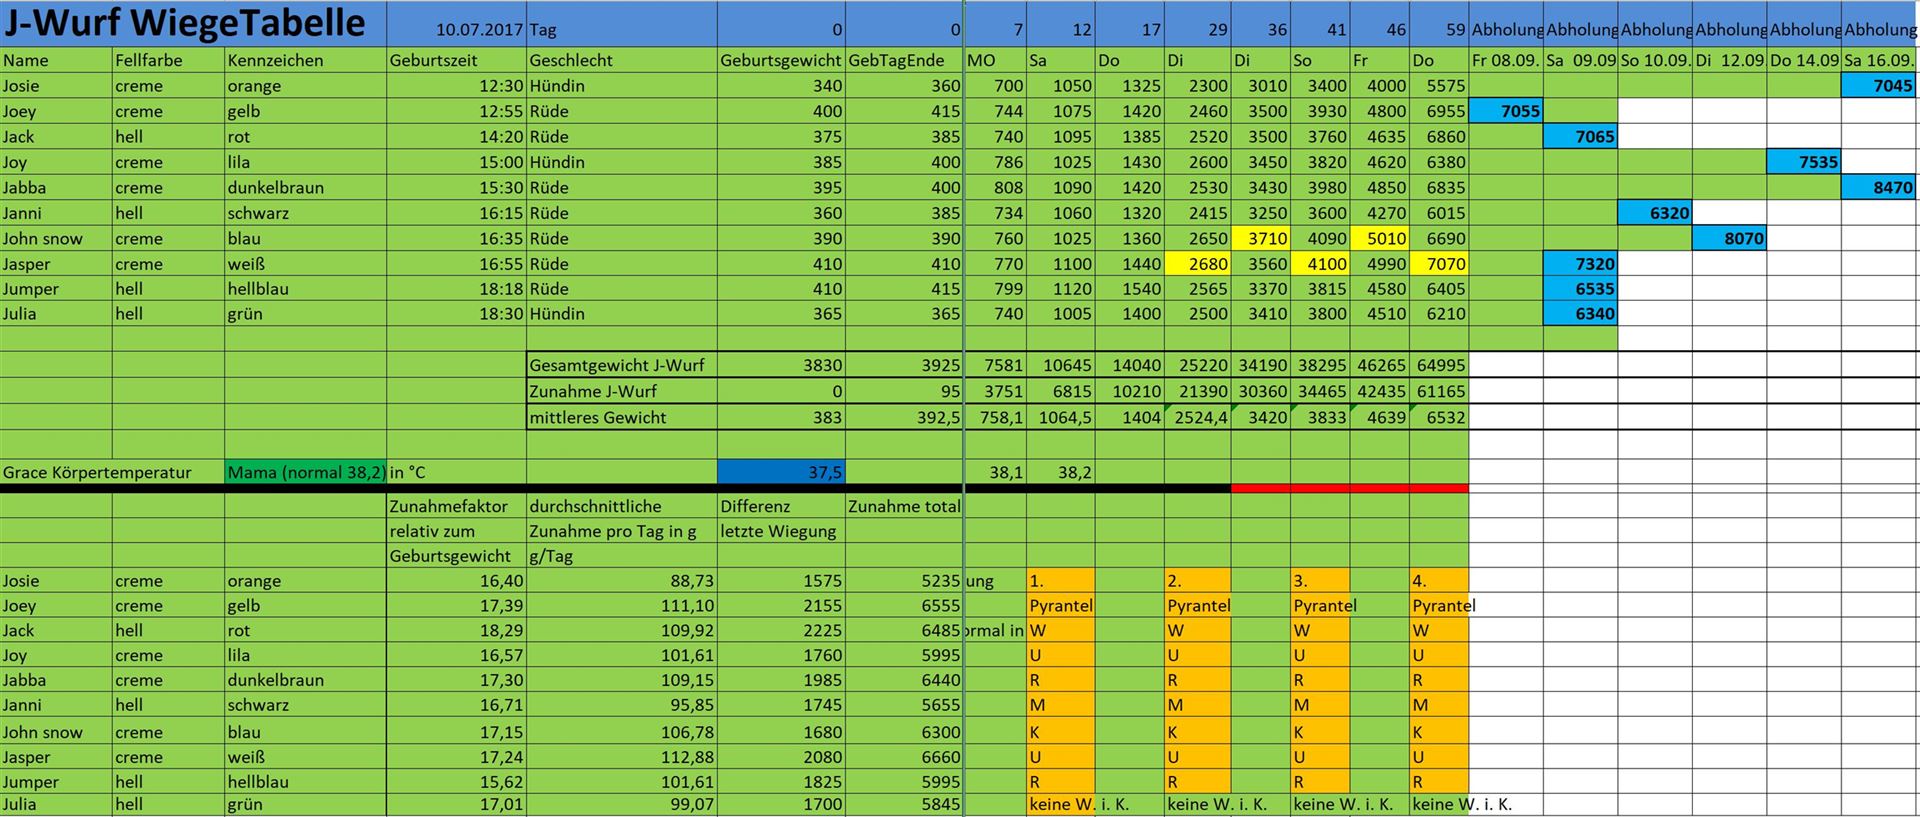The height and width of the screenshot is (817, 1920).
Task: Select 'Kennzeichen' column header
Action: pyautogui.click(x=306, y=60)
